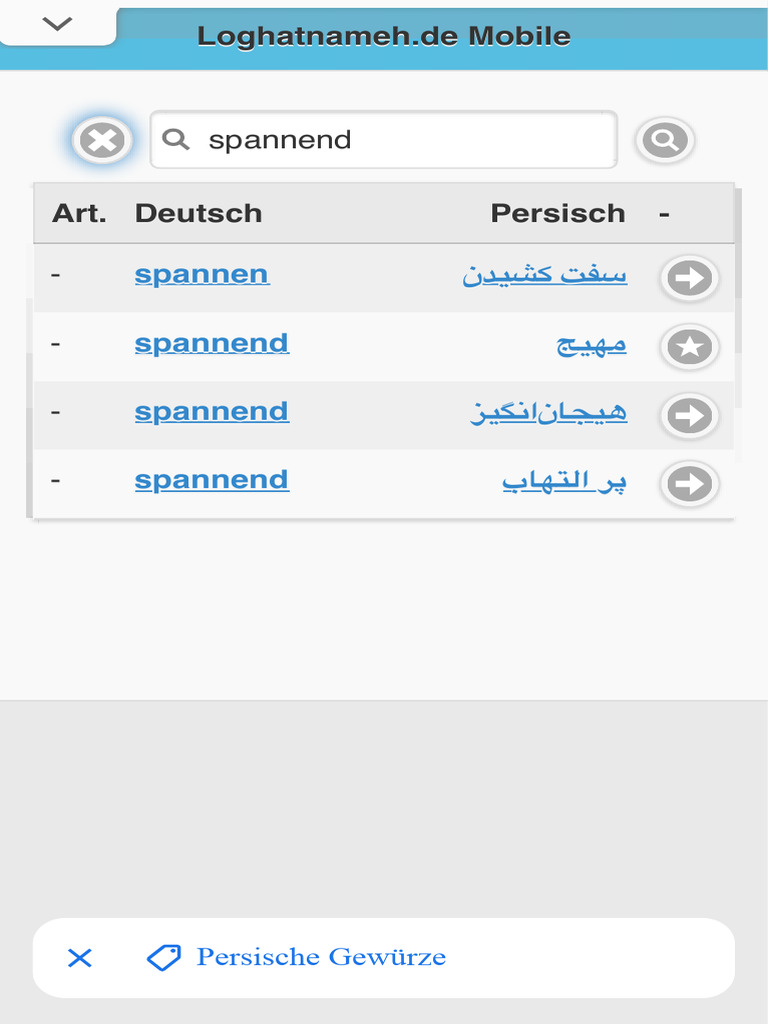The image size is (768, 1024).
Task: Click the Art. column header
Action: tap(79, 213)
